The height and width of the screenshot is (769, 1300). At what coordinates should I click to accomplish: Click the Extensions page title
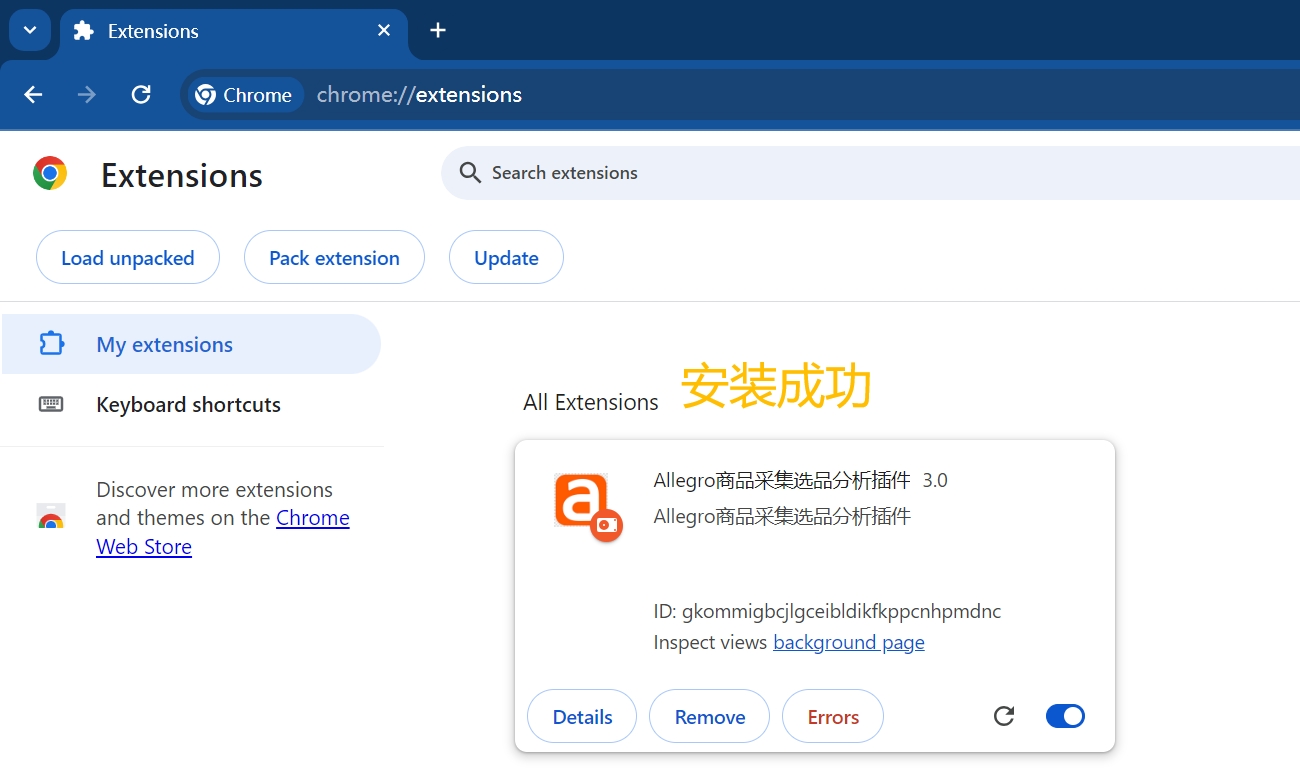click(x=182, y=175)
